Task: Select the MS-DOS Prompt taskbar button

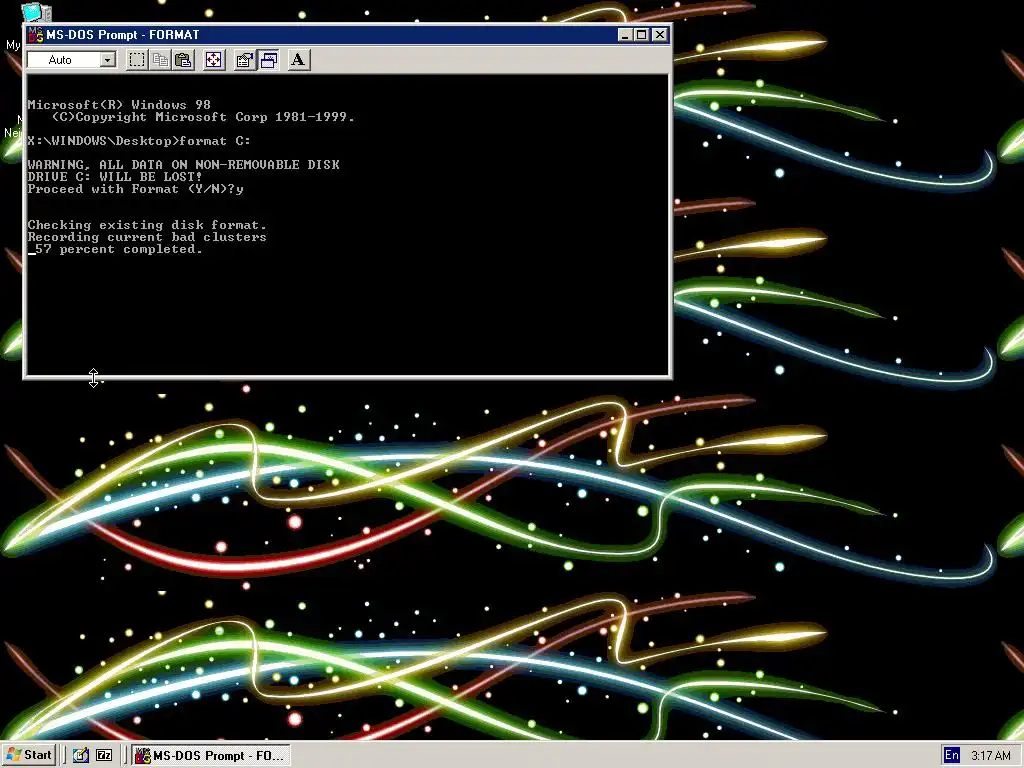Action: click(x=210, y=756)
